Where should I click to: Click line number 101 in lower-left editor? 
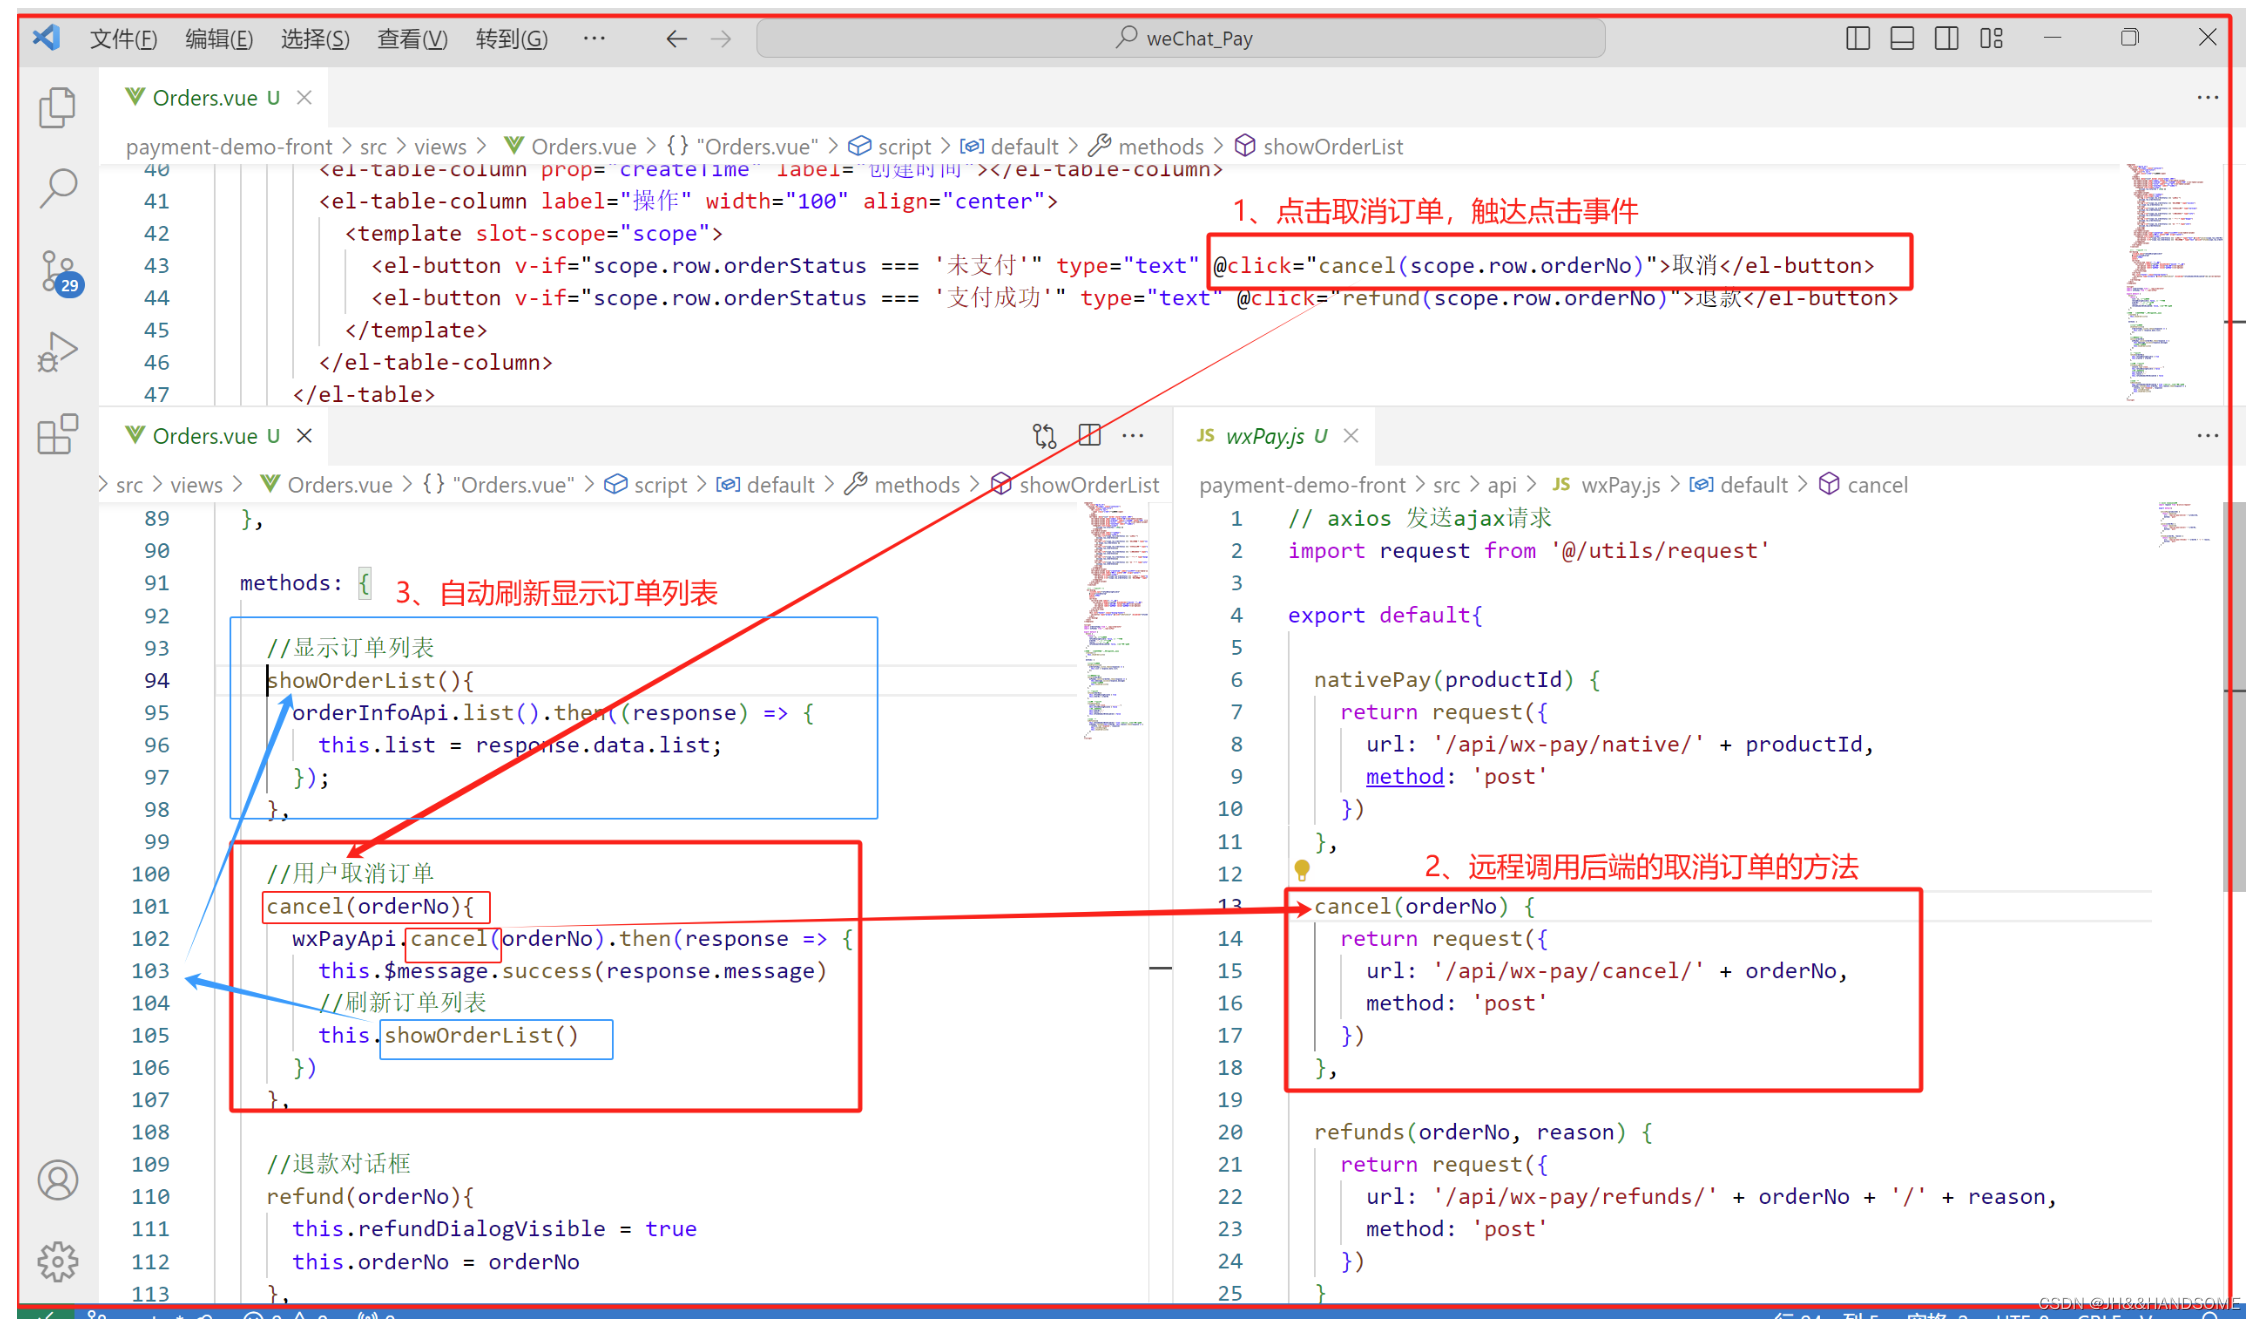click(x=150, y=906)
